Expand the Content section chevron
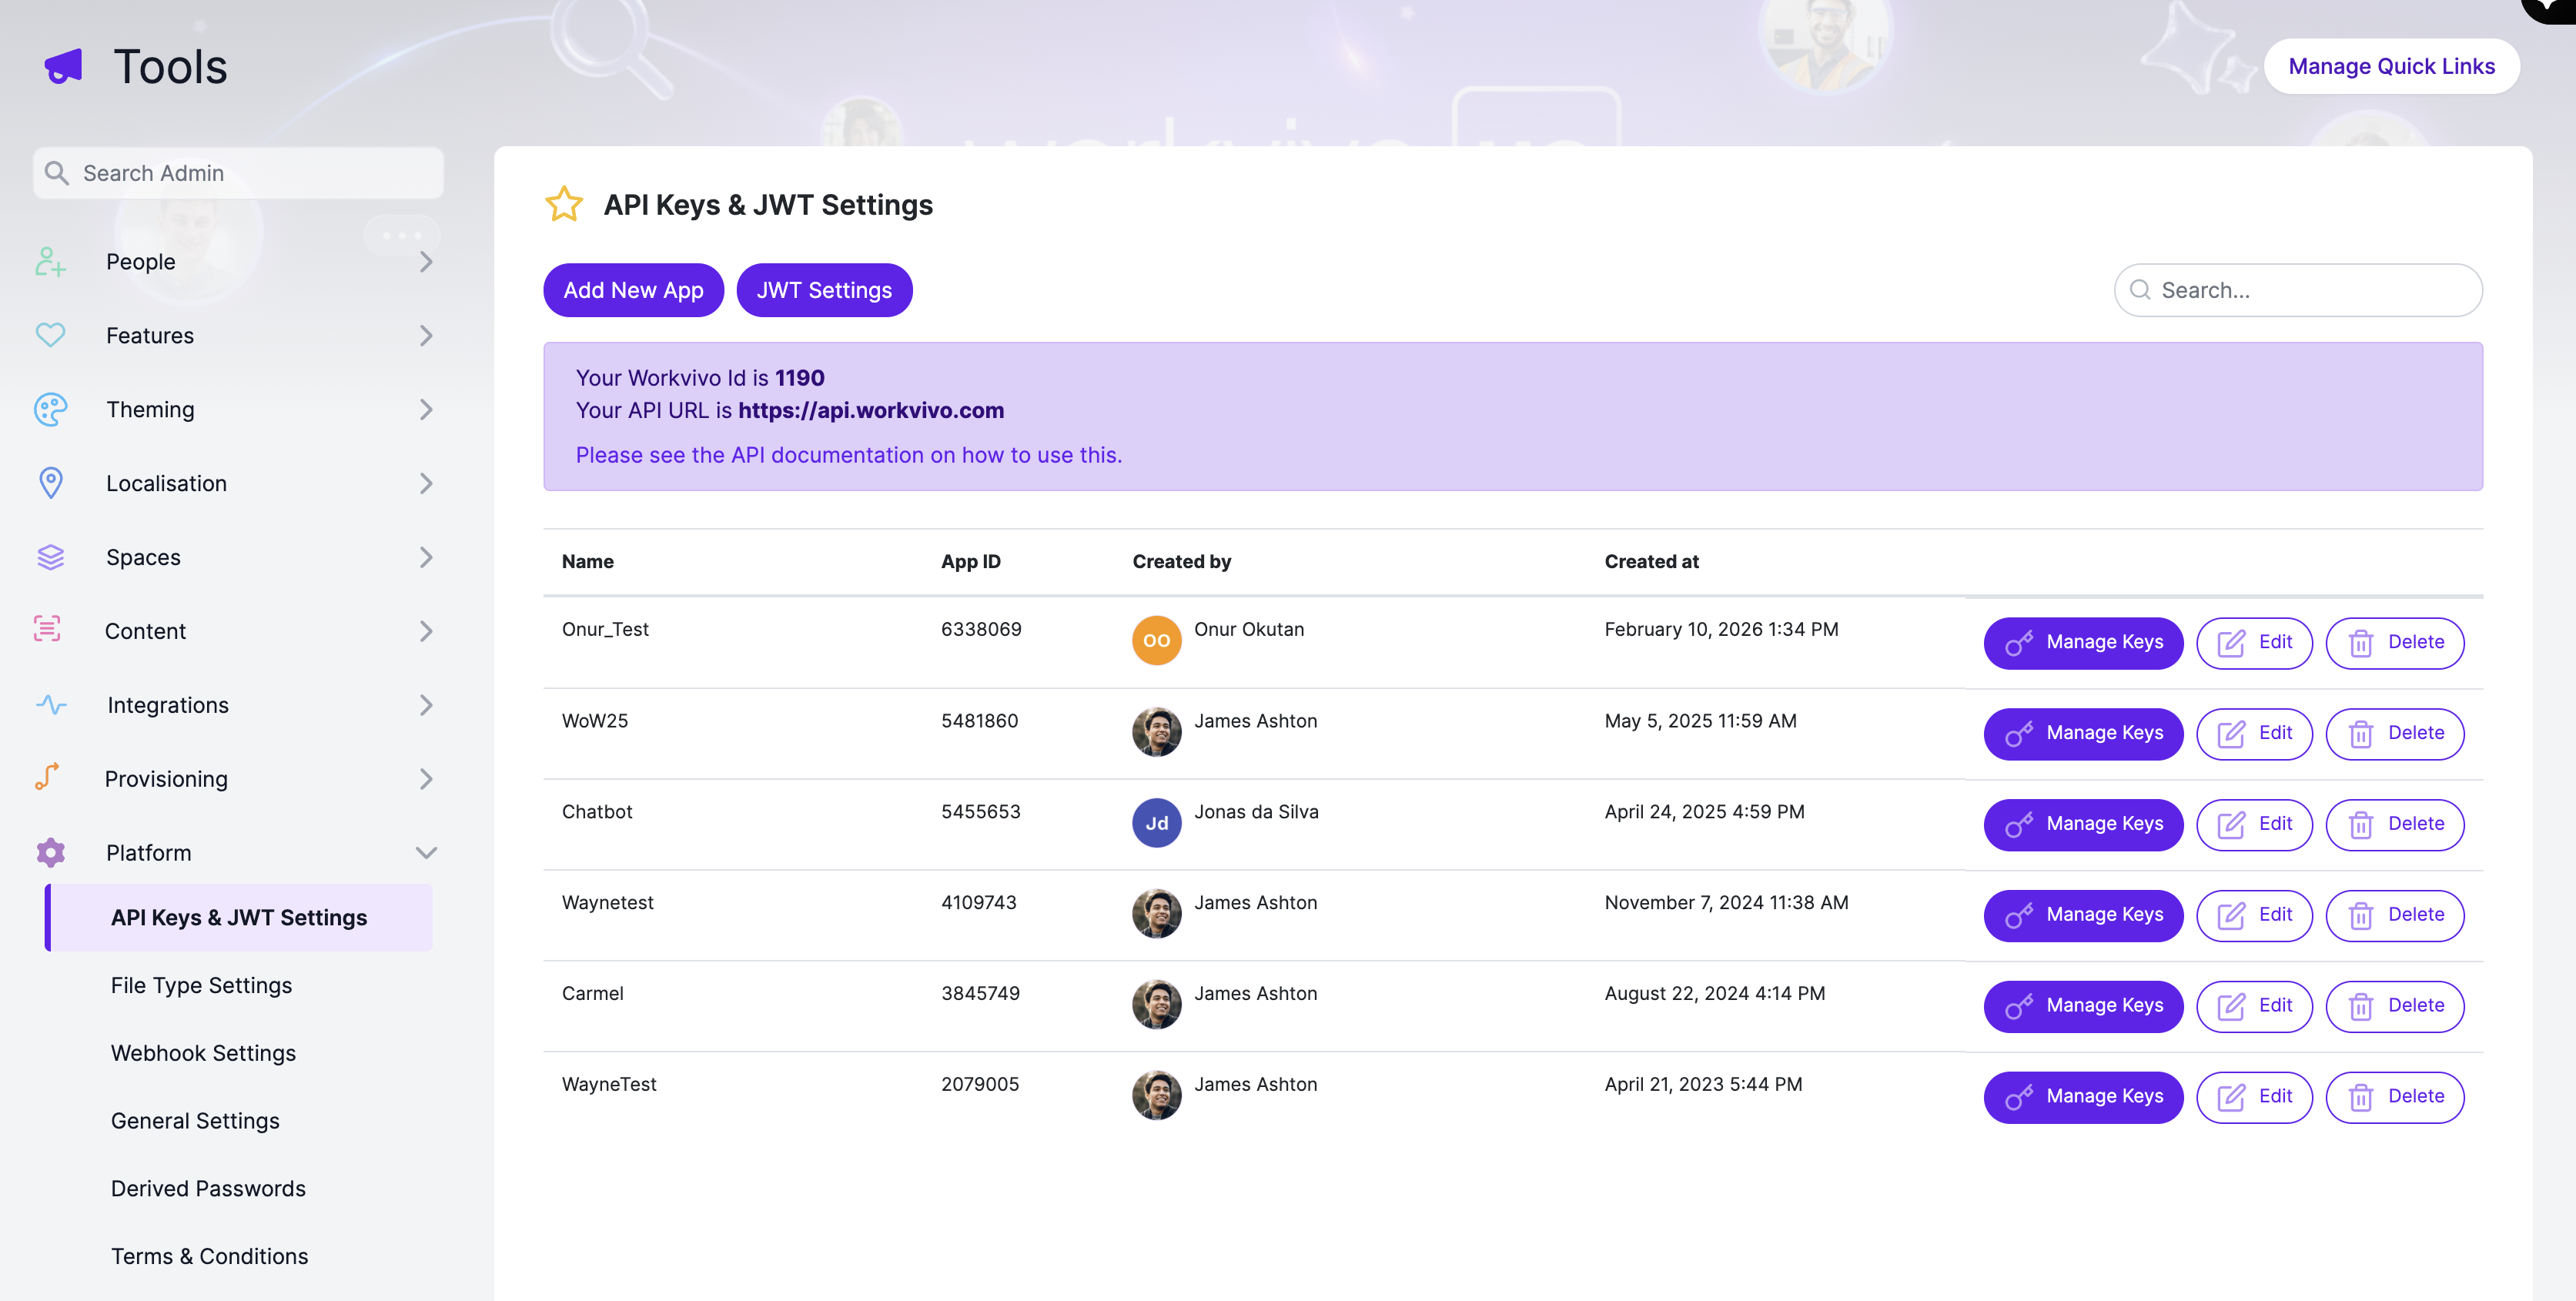Image resolution: width=2576 pixels, height=1301 pixels. pyautogui.click(x=426, y=631)
